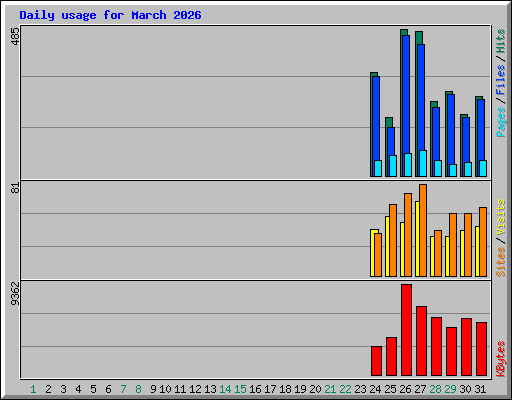Image resolution: width=512 pixels, height=400 pixels.
Task: Select the orange Sites bar for day 26
Action: [x=408, y=235]
